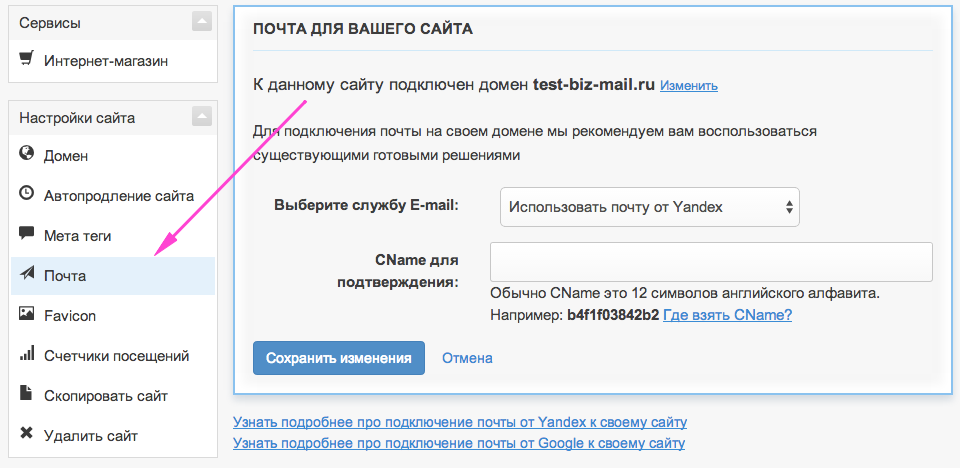
Task: Collapse the Настройки сайта panel
Action: coord(203,117)
